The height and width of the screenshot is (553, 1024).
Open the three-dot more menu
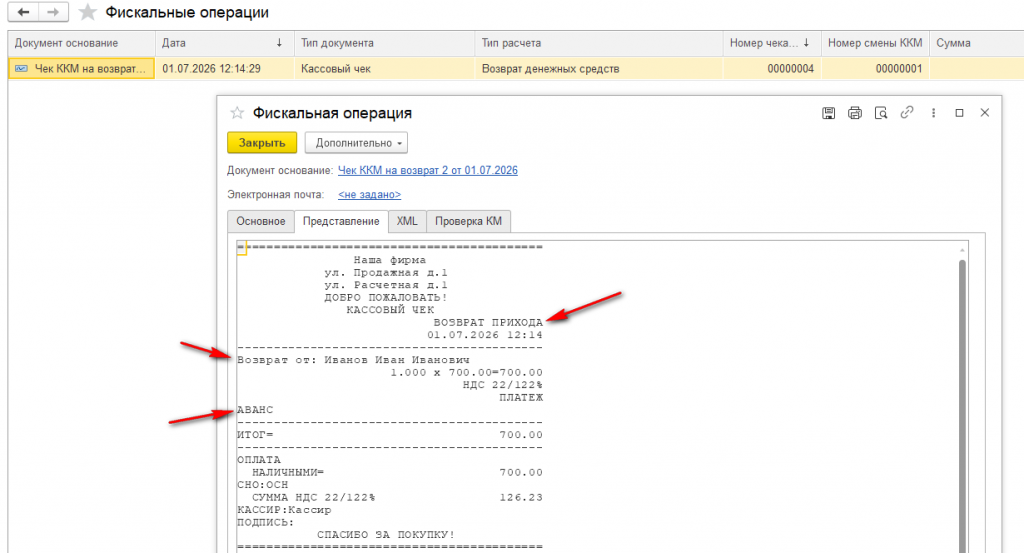(x=933, y=113)
